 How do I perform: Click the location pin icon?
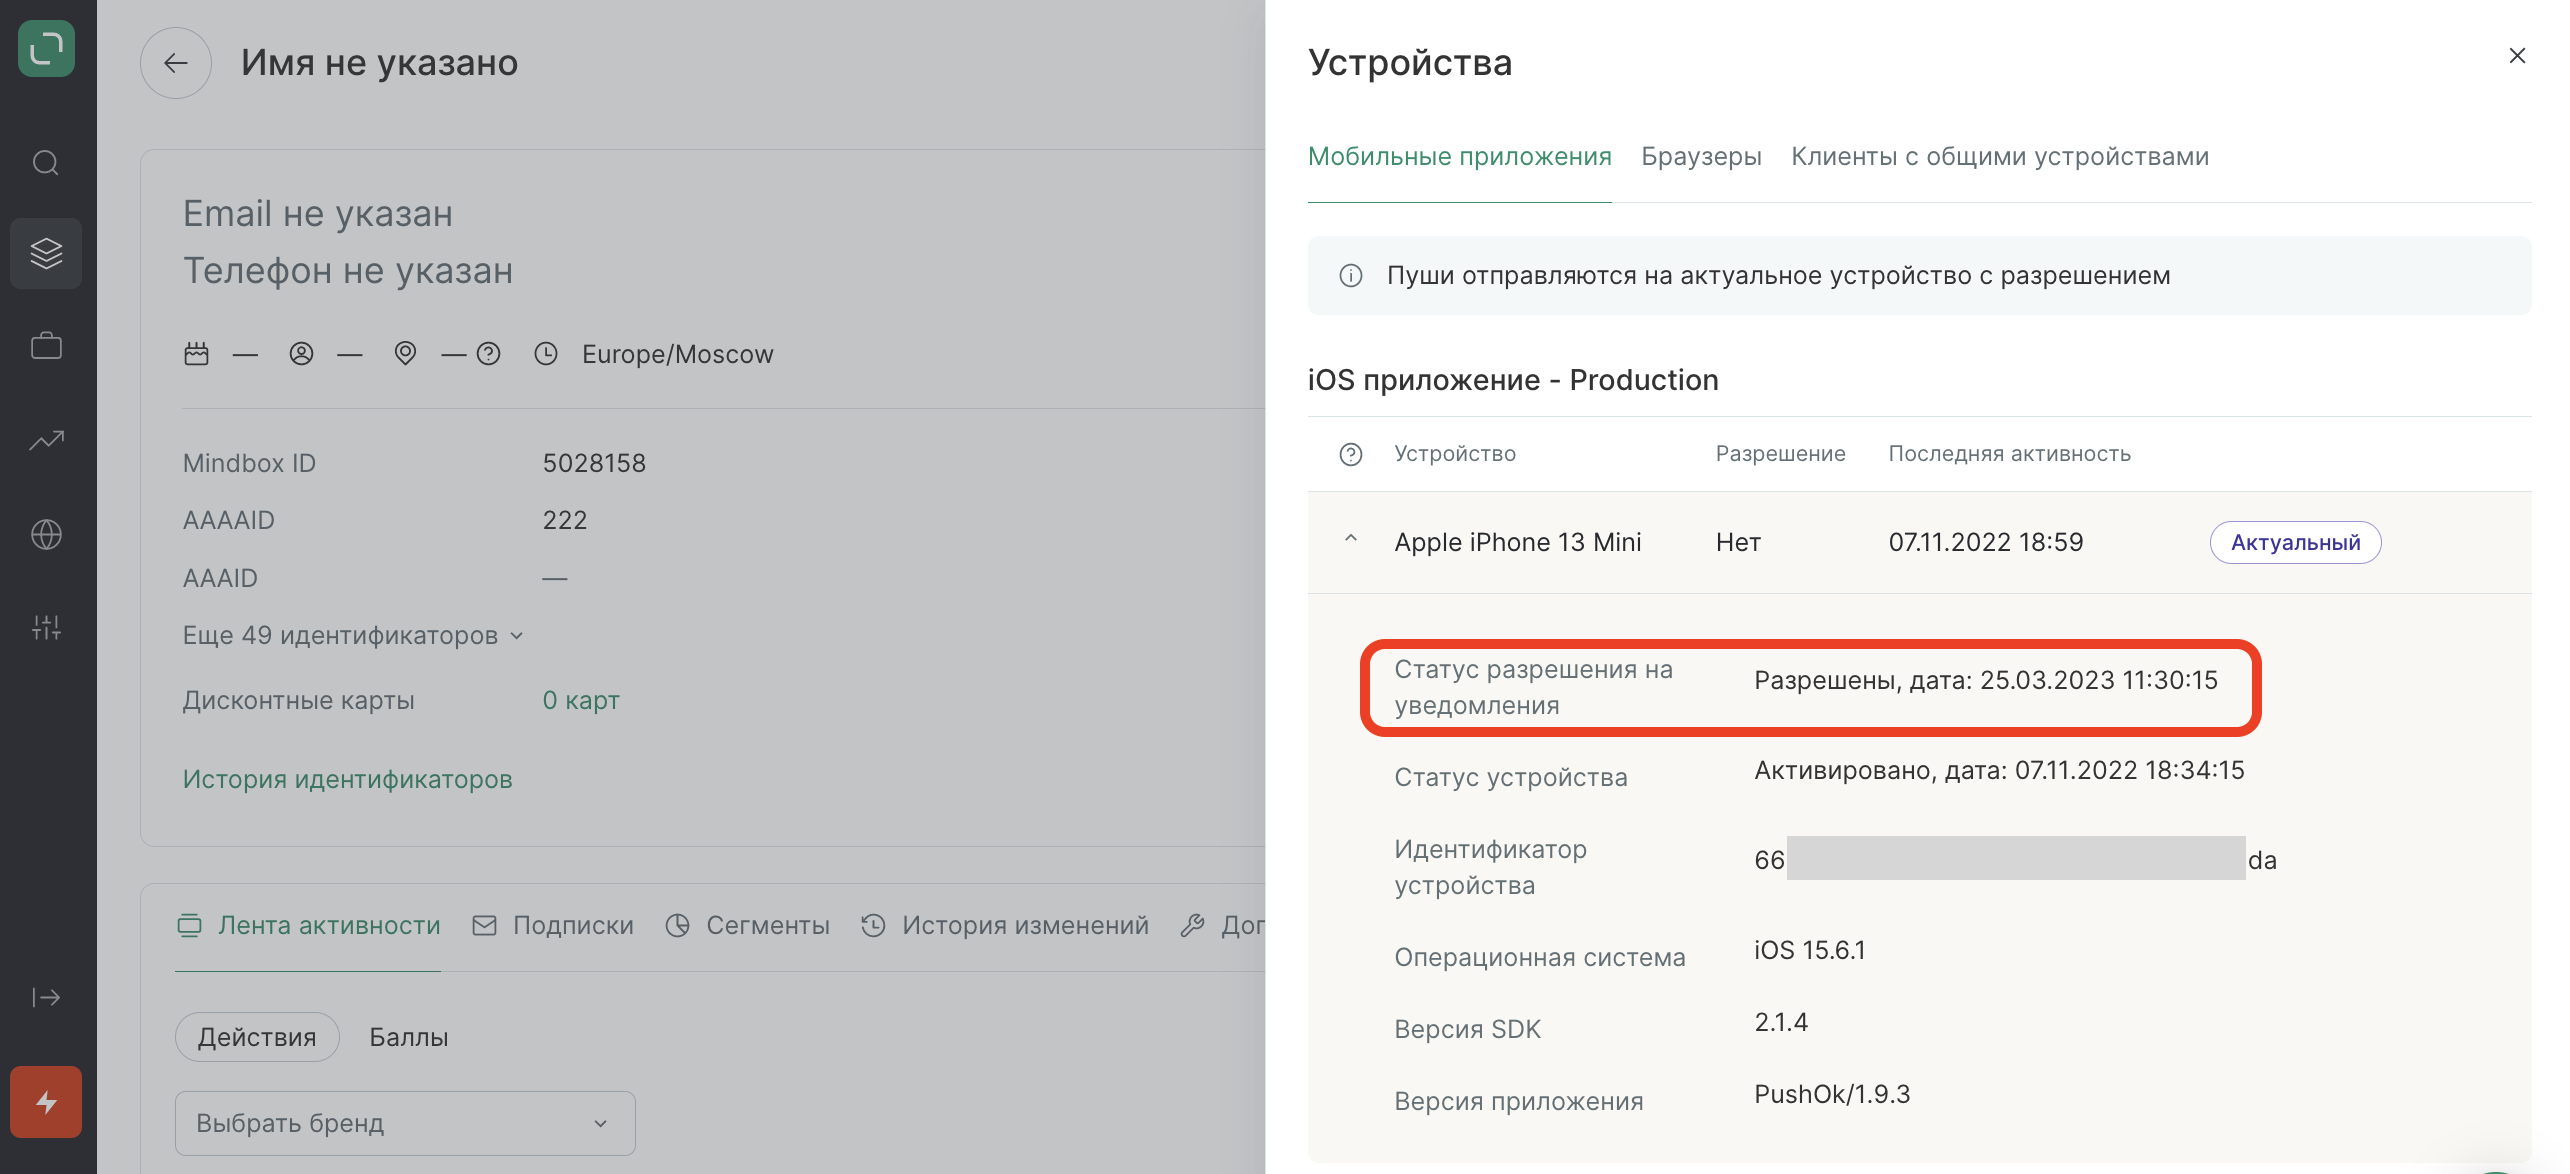click(x=405, y=353)
